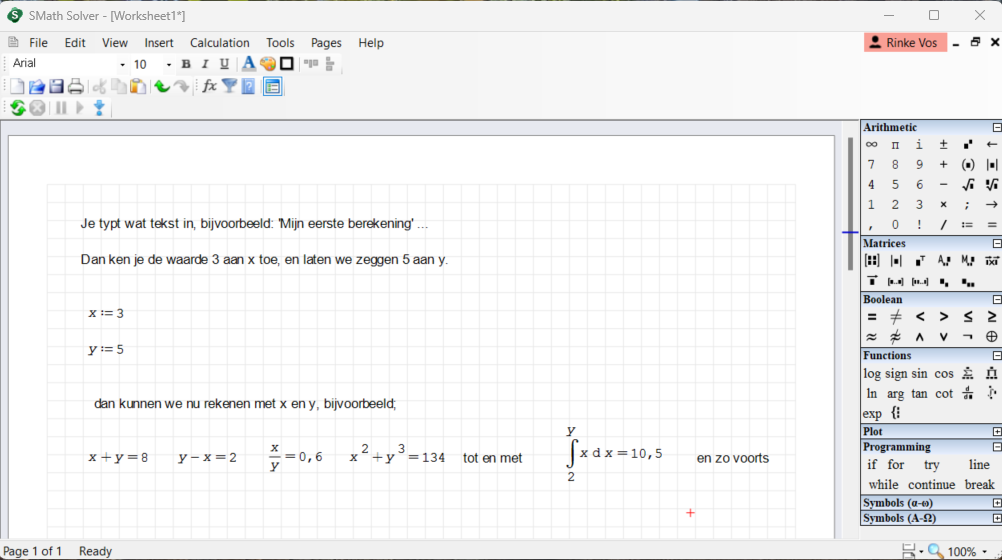Toggle Underline text formatting
This screenshot has width=1002, height=560.
click(x=224, y=64)
